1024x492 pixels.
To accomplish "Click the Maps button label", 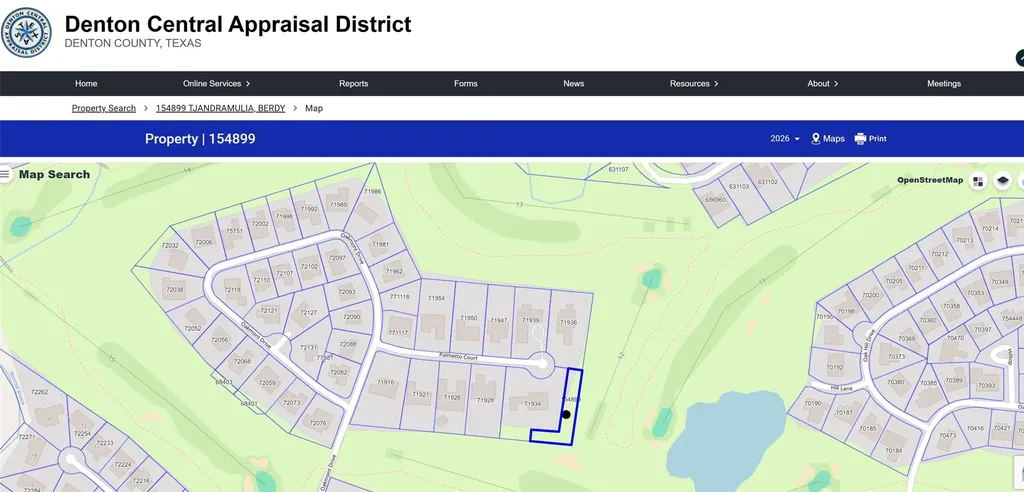I will click(x=833, y=139).
